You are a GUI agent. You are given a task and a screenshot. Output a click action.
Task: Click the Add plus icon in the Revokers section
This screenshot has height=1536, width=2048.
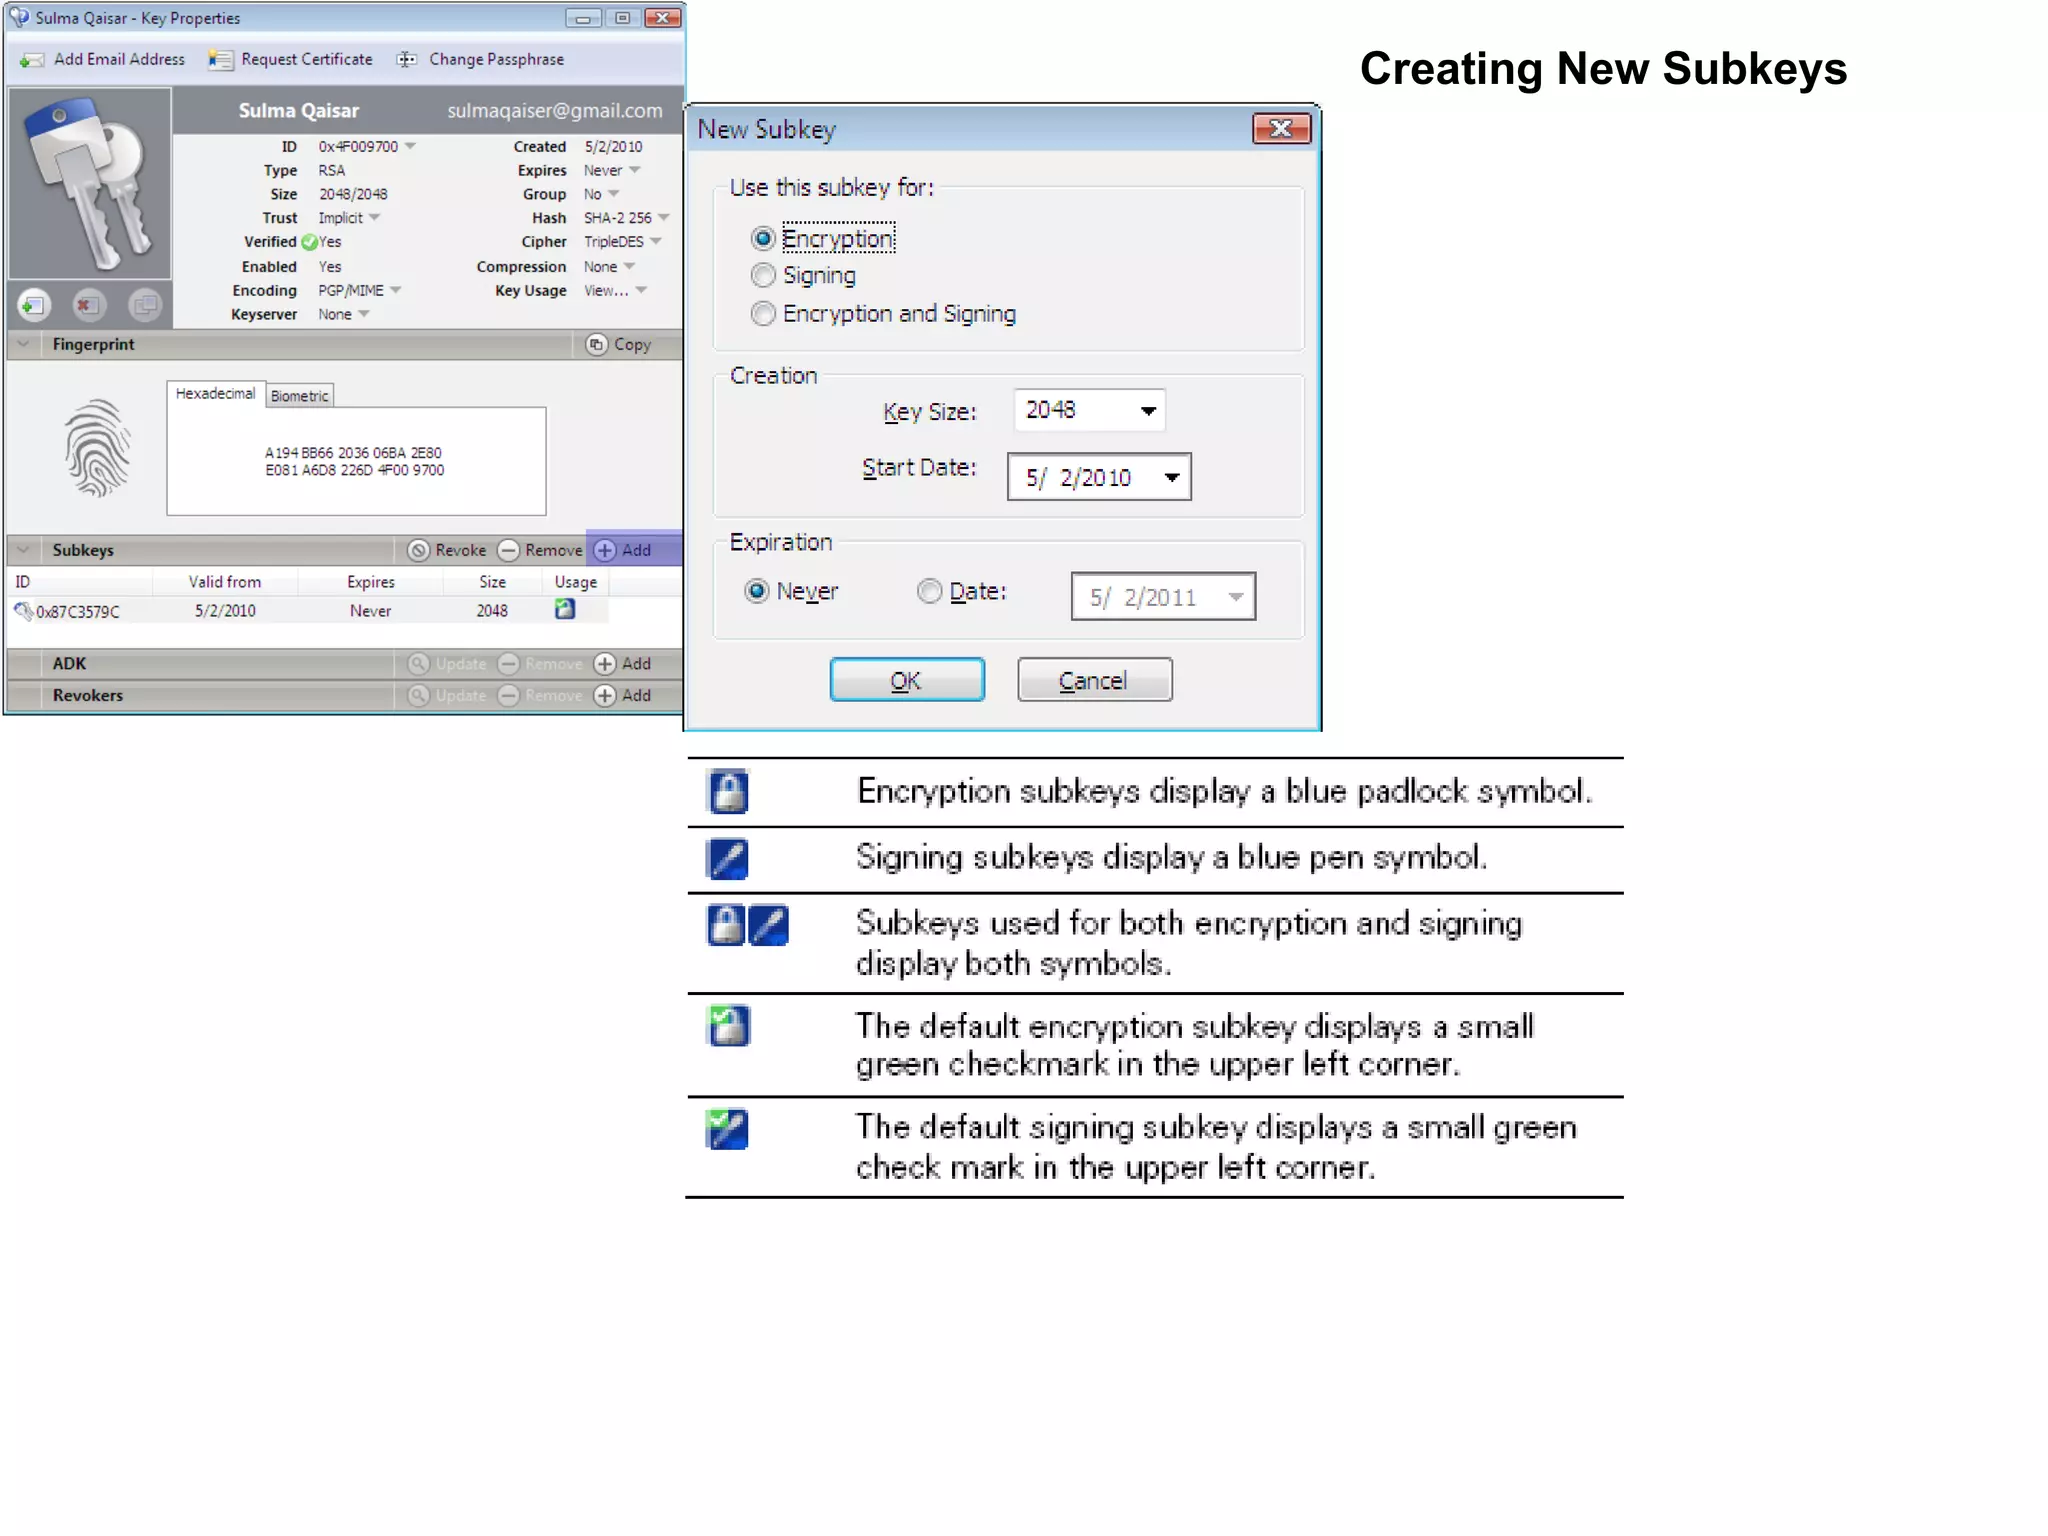pos(605,695)
